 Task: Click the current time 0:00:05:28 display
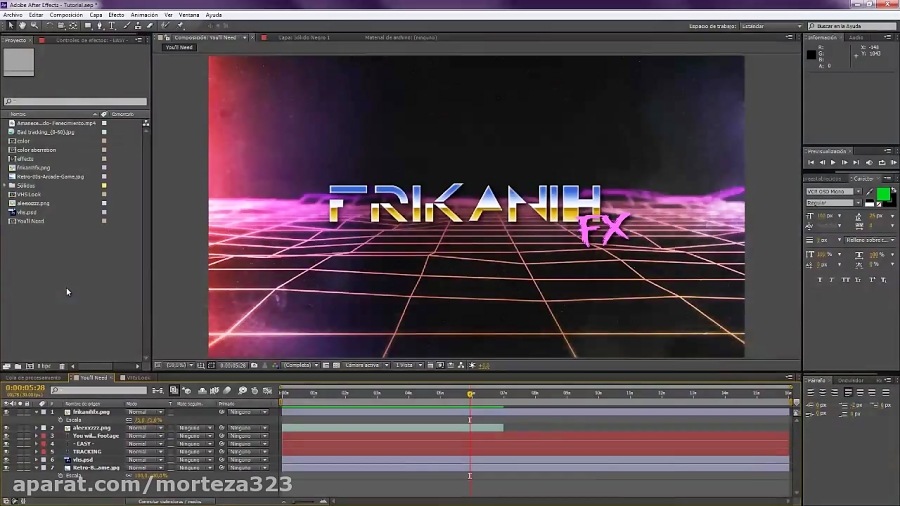pos(25,388)
